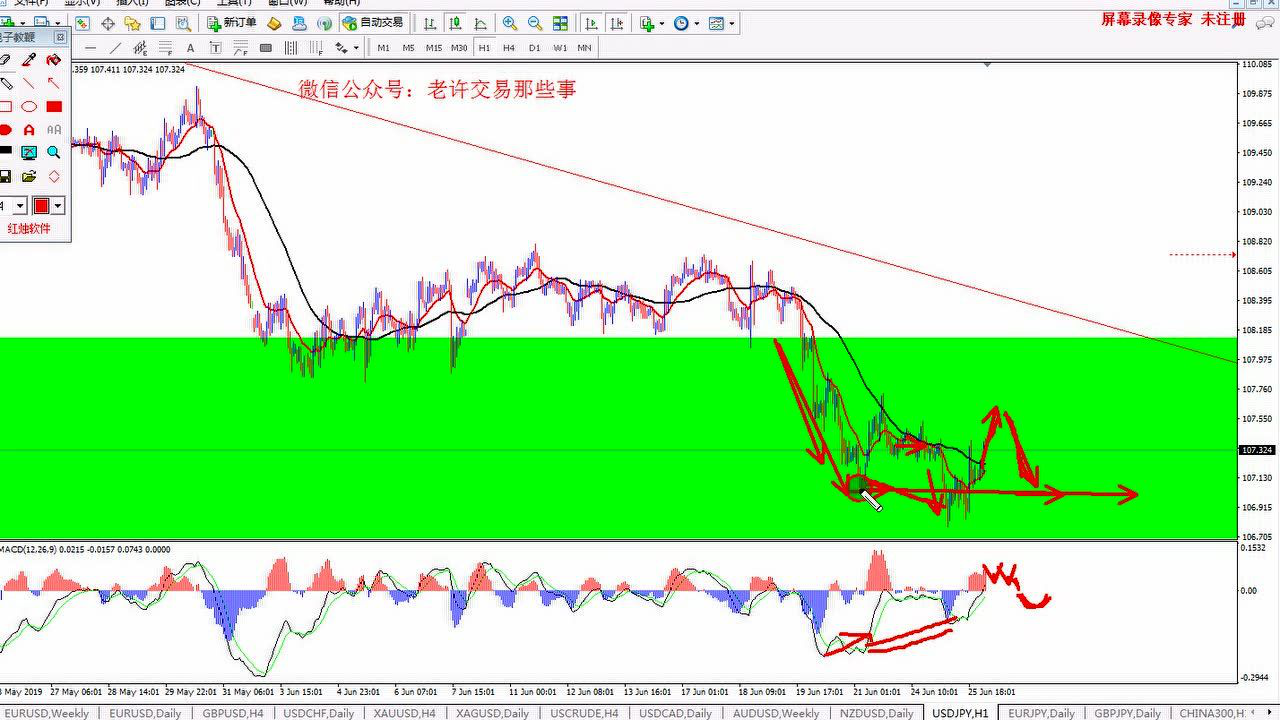
Task: Open the tile windows grid icon
Action: (560, 23)
